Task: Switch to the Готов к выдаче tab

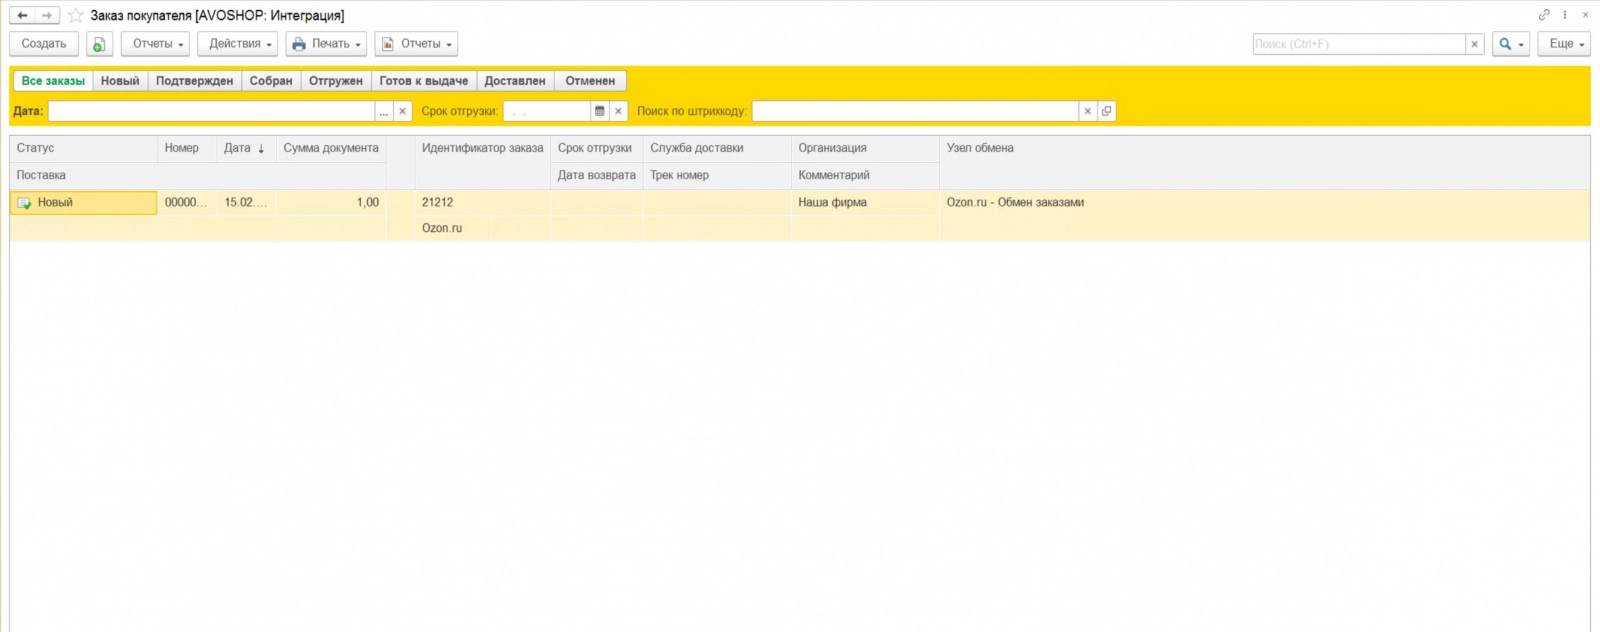Action: pos(424,81)
